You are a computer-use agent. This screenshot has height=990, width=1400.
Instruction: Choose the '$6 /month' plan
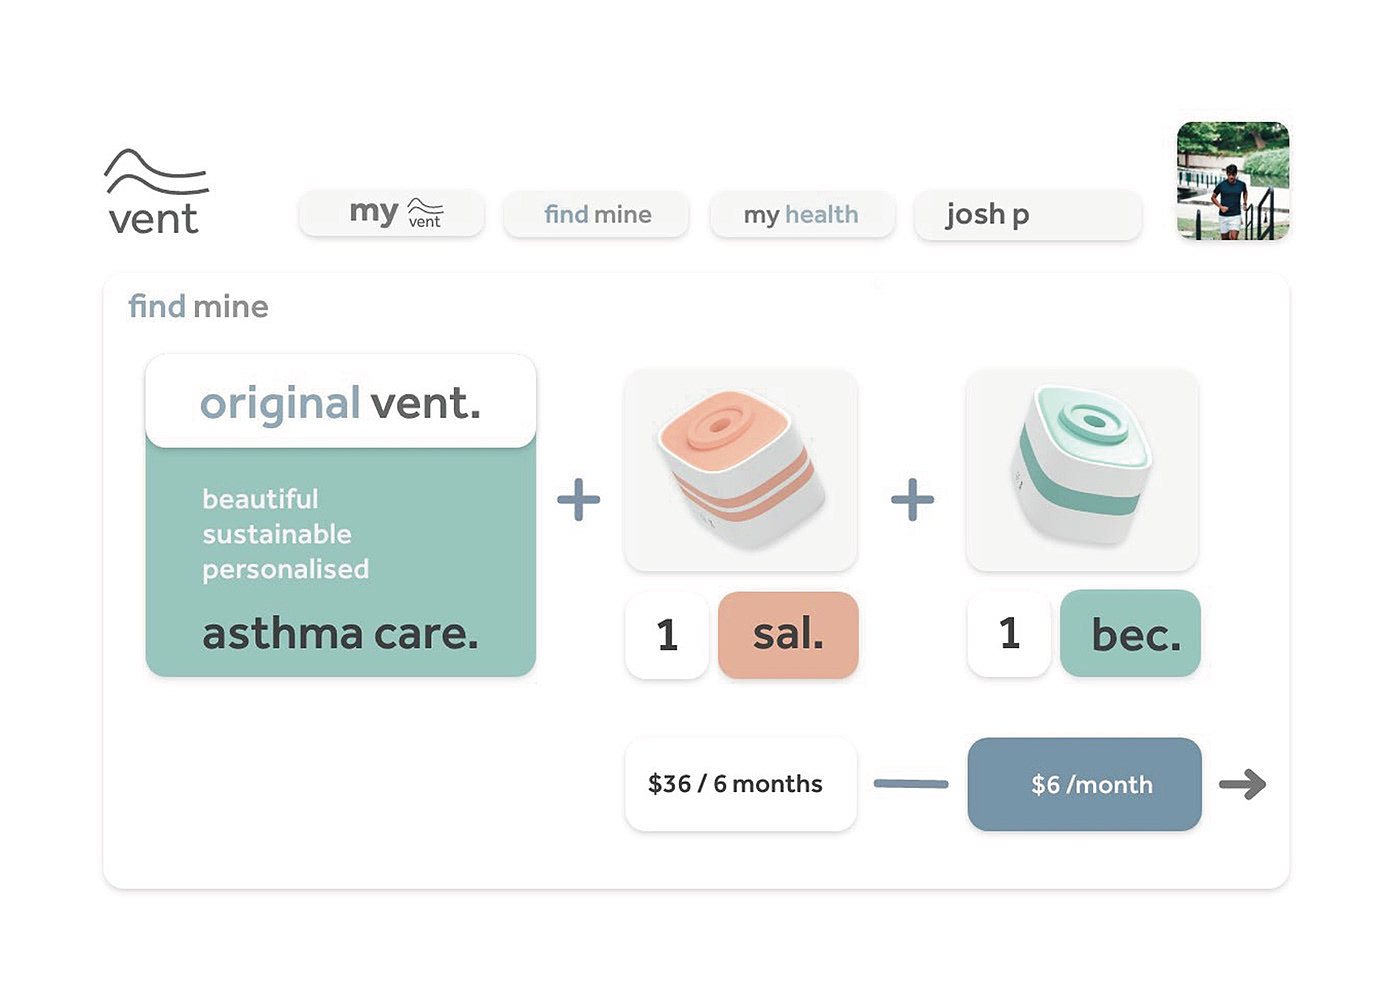click(x=1084, y=784)
